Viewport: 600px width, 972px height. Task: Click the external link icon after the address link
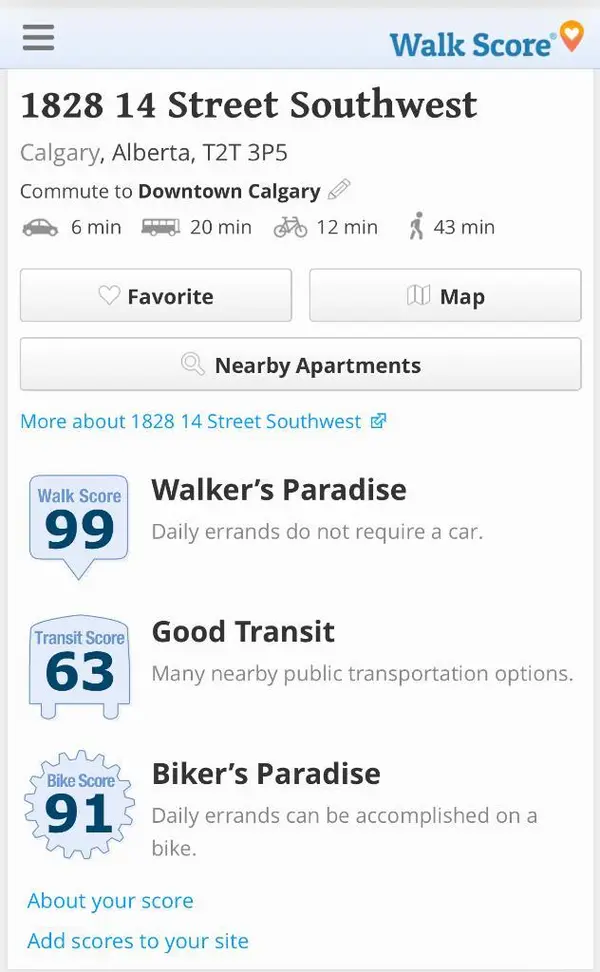click(377, 421)
